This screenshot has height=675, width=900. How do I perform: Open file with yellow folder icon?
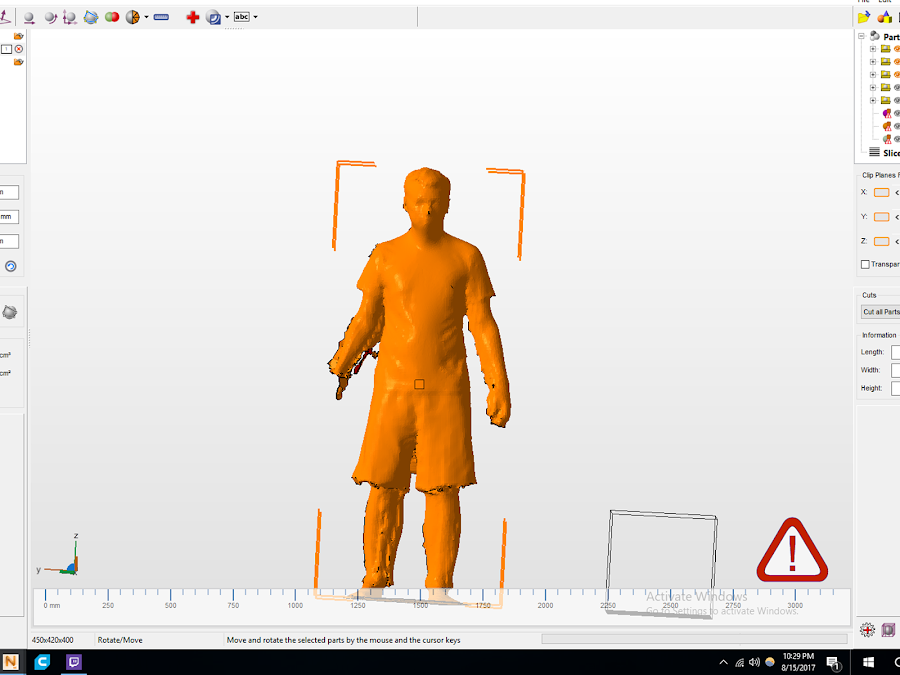[863, 17]
